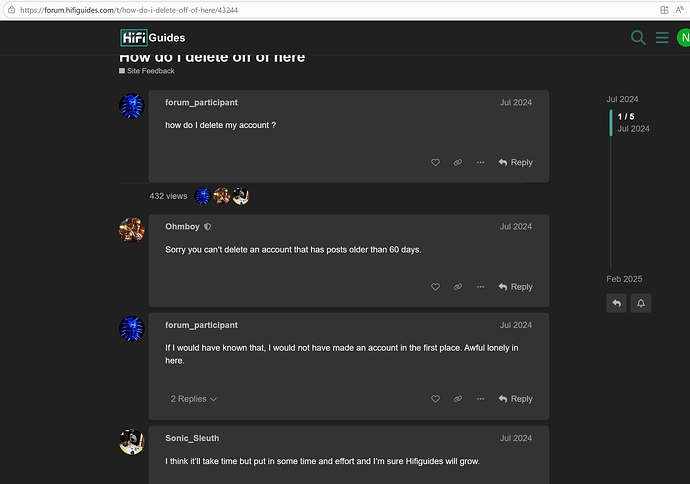Copy link to the first post

[x=457, y=162]
